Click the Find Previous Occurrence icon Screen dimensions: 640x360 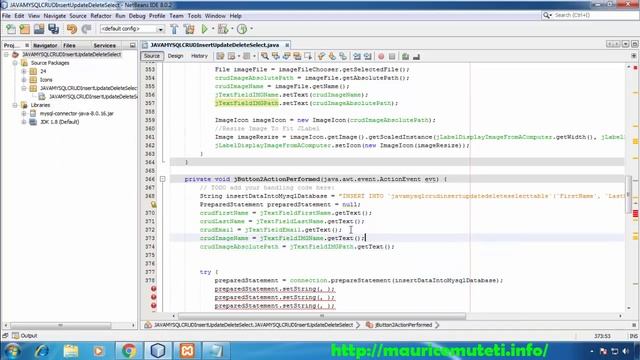[x=276, y=56]
